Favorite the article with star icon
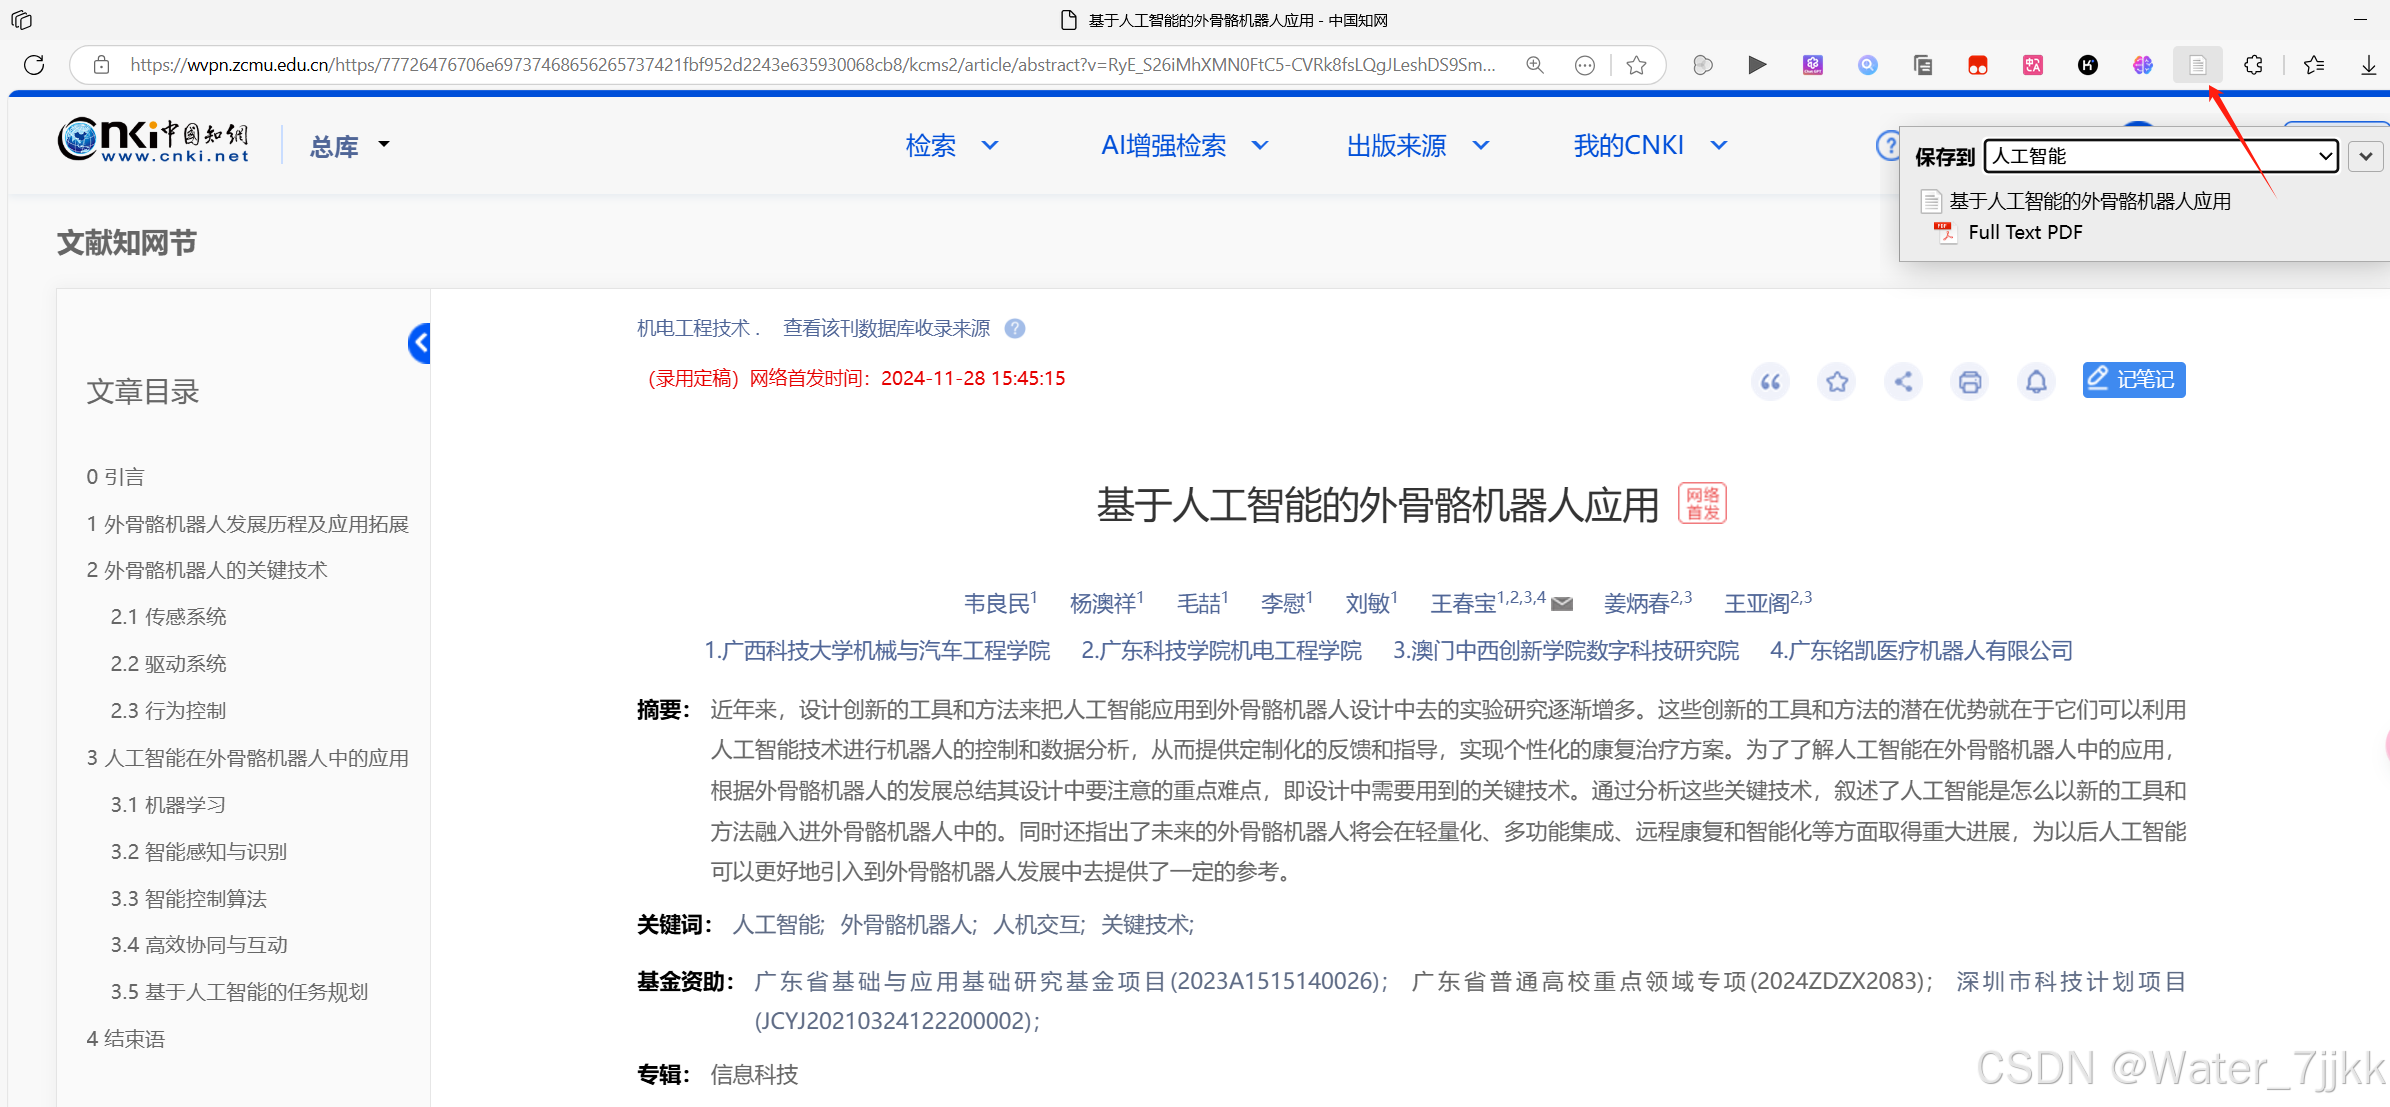Image resolution: width=2390 pixels, height=1107 pixels. 1837,382
